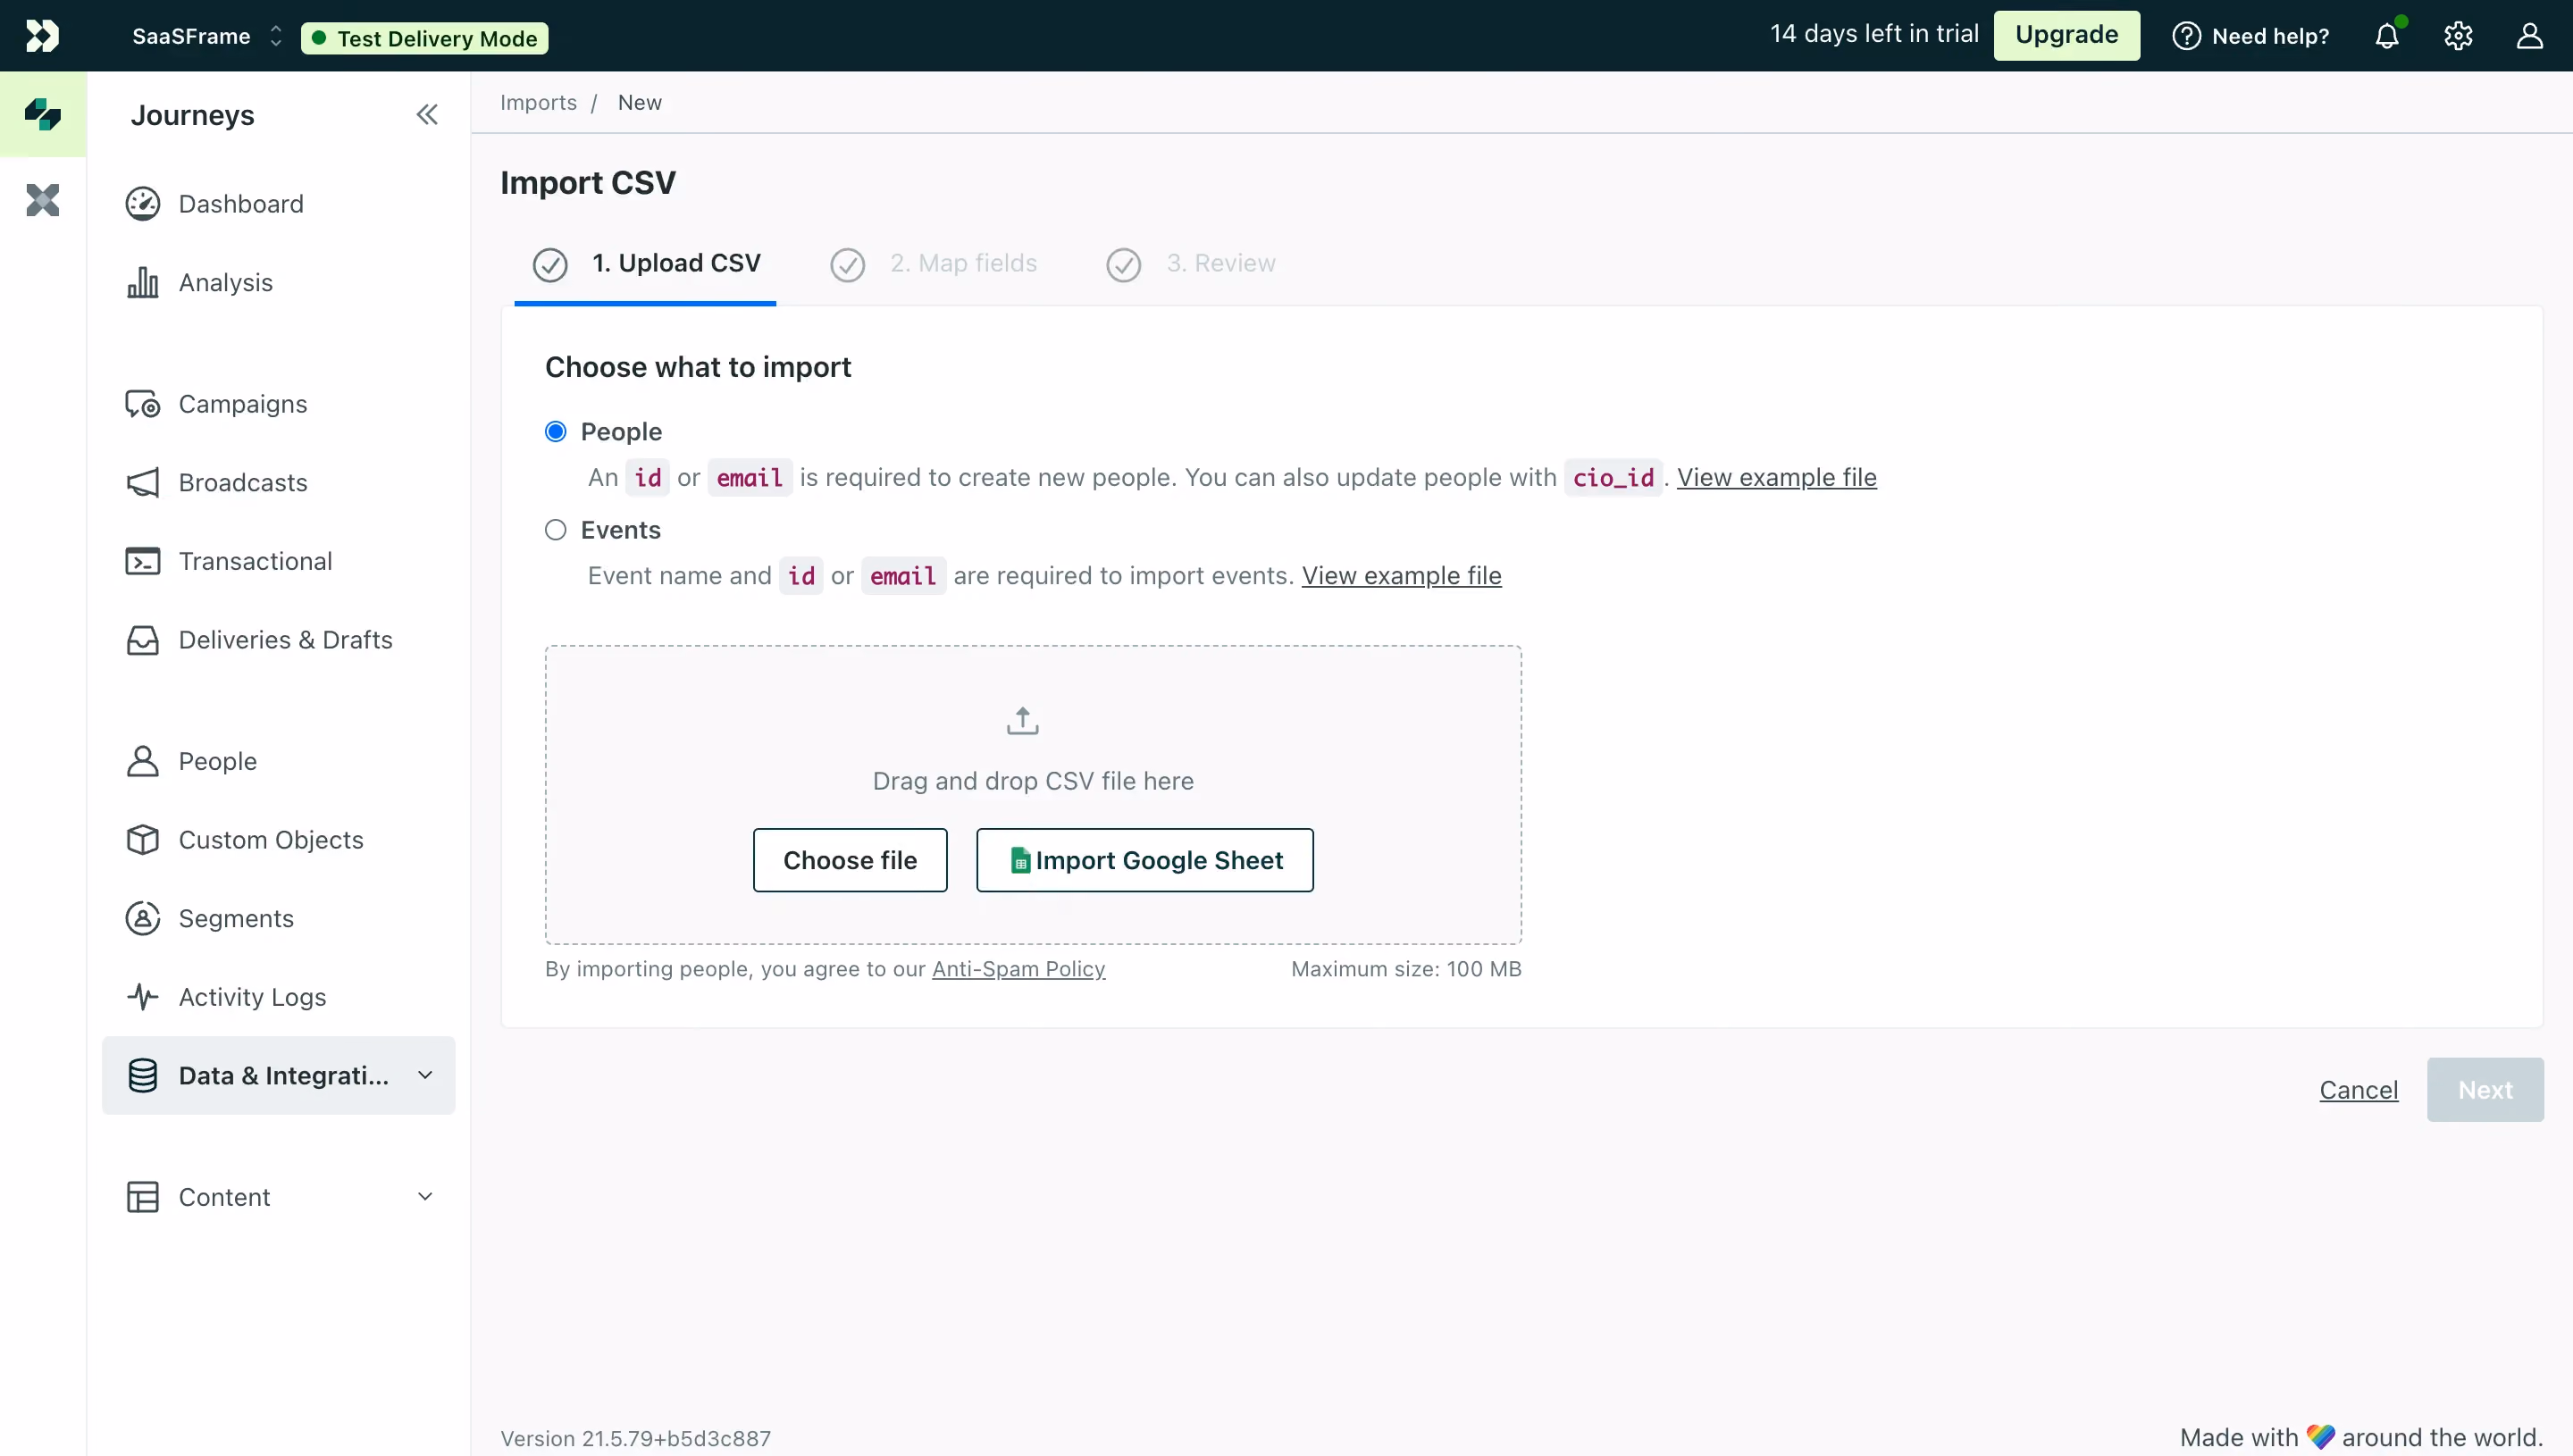Select the Events import radio button
The width and height of the screenshot is (2573, 1456).
(556, 530)
